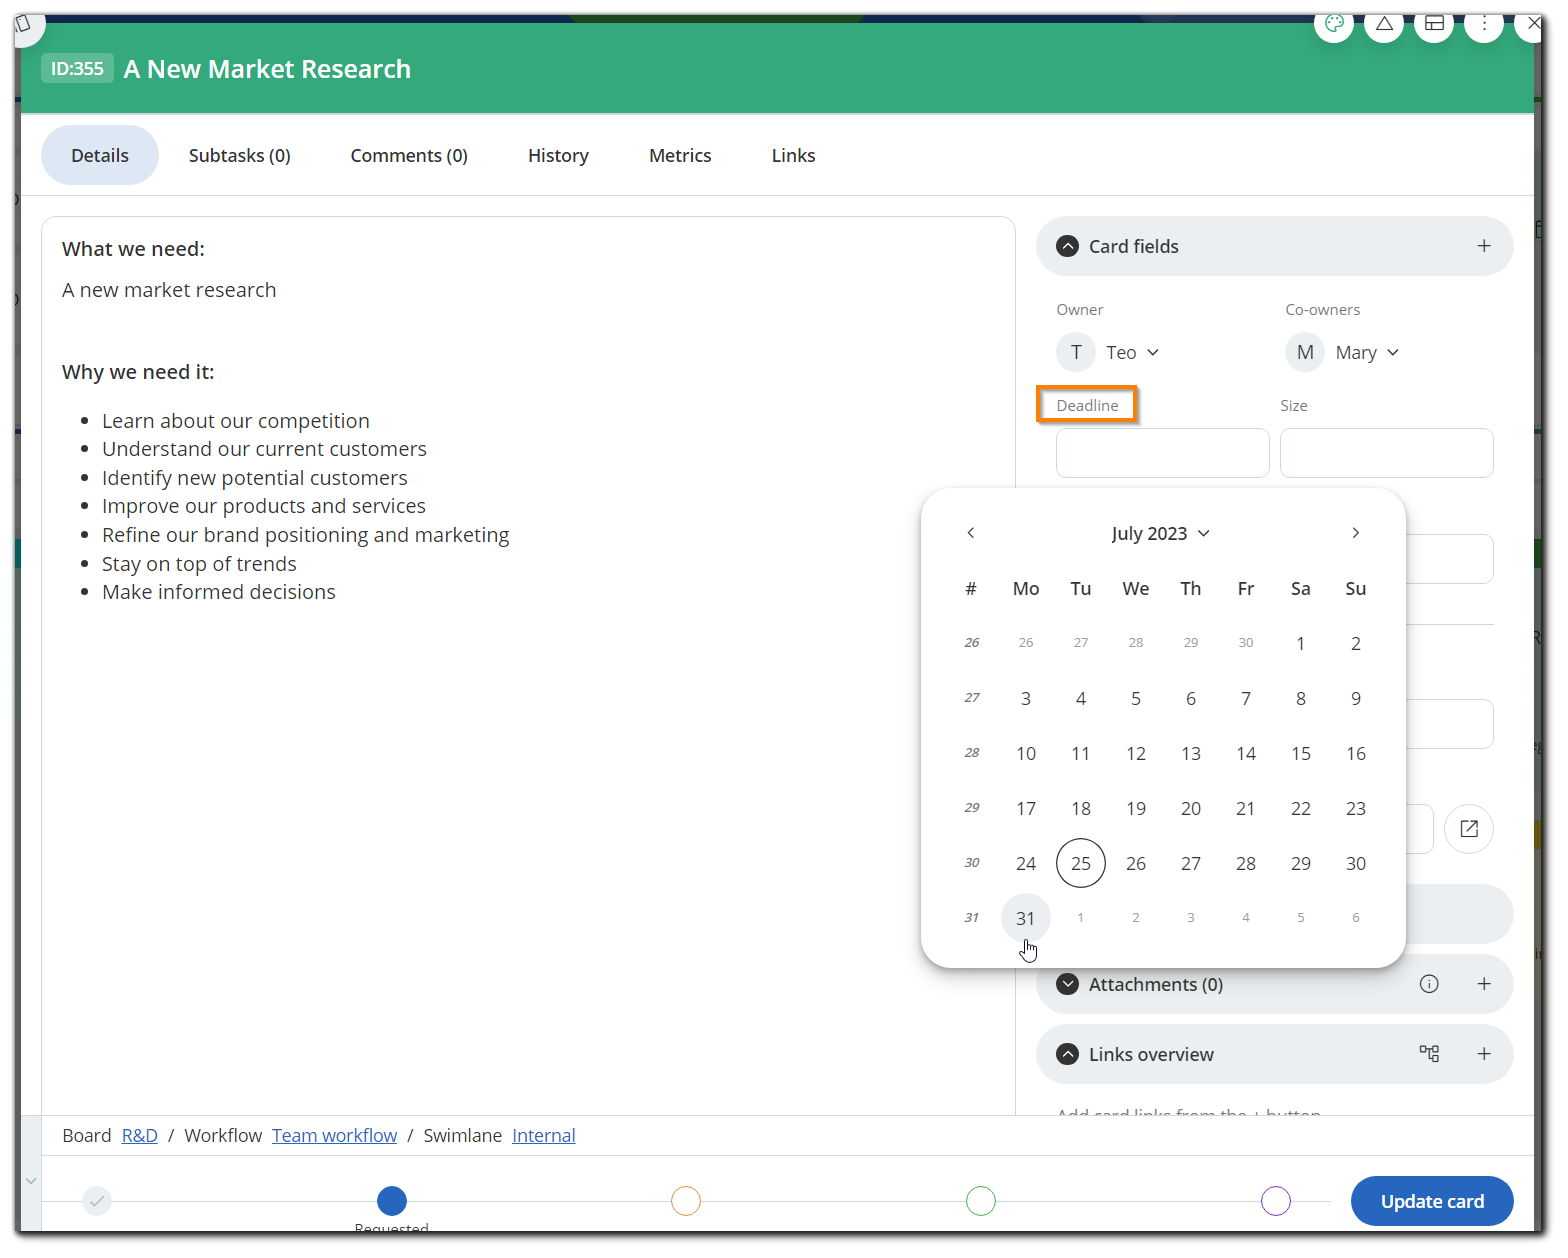
Task: Switch to the Subtasks (0) tab
Action: (240, 155)
